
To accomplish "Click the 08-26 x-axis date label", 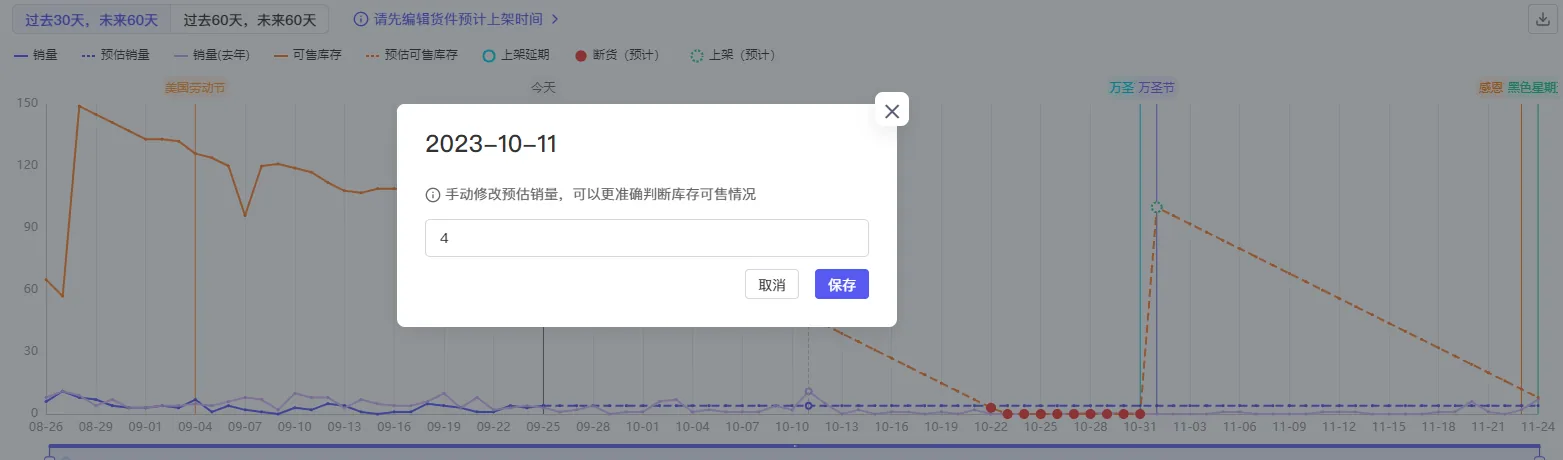I will click(x=46, y=427).
